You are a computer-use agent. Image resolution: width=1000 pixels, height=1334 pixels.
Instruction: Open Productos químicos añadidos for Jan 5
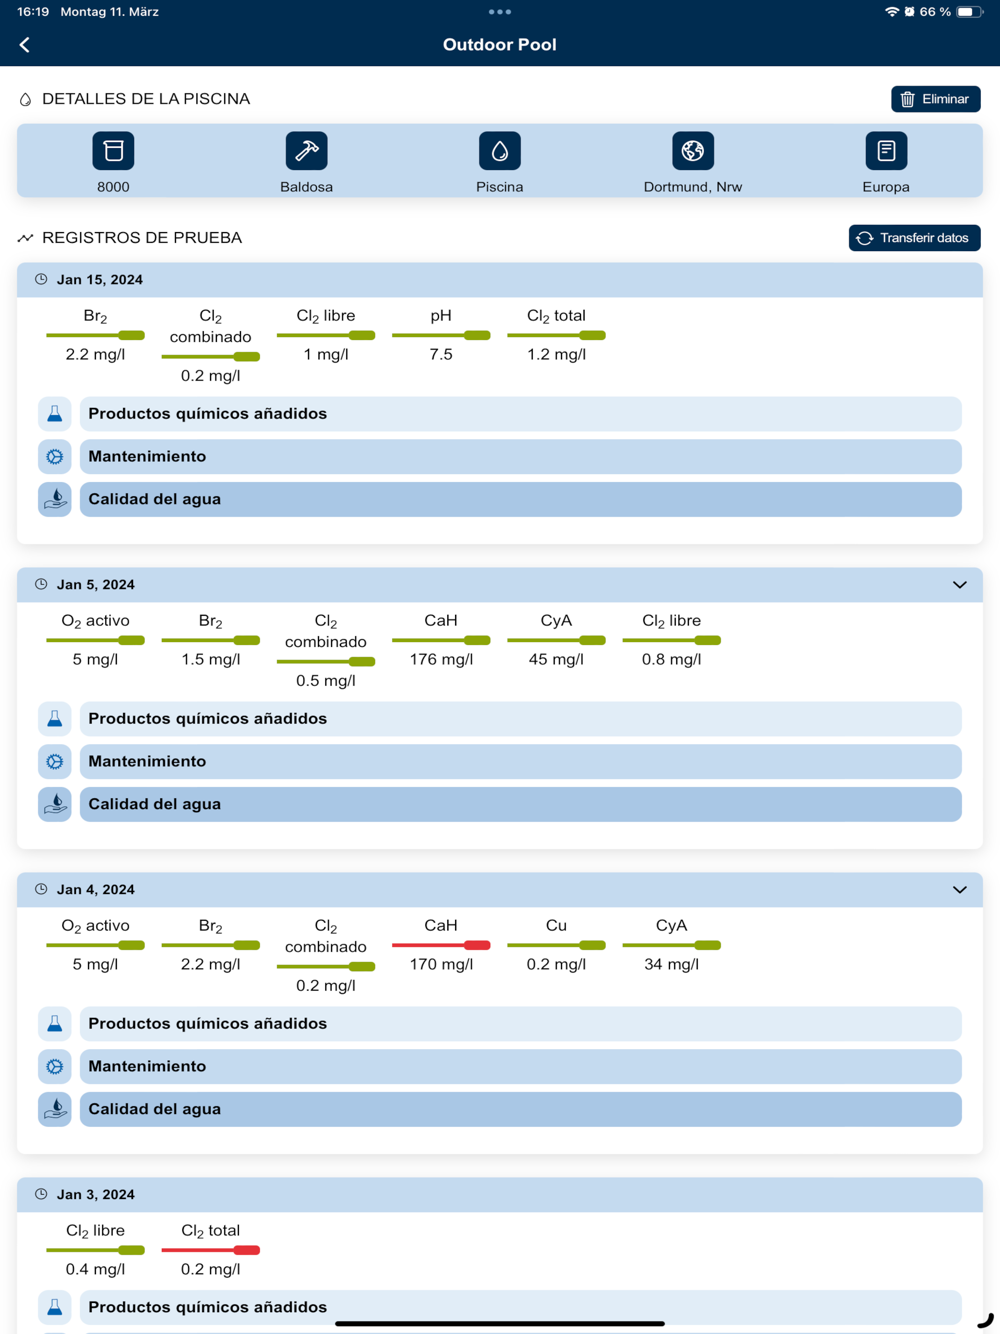pyautogui.click(x=521, y=719)
